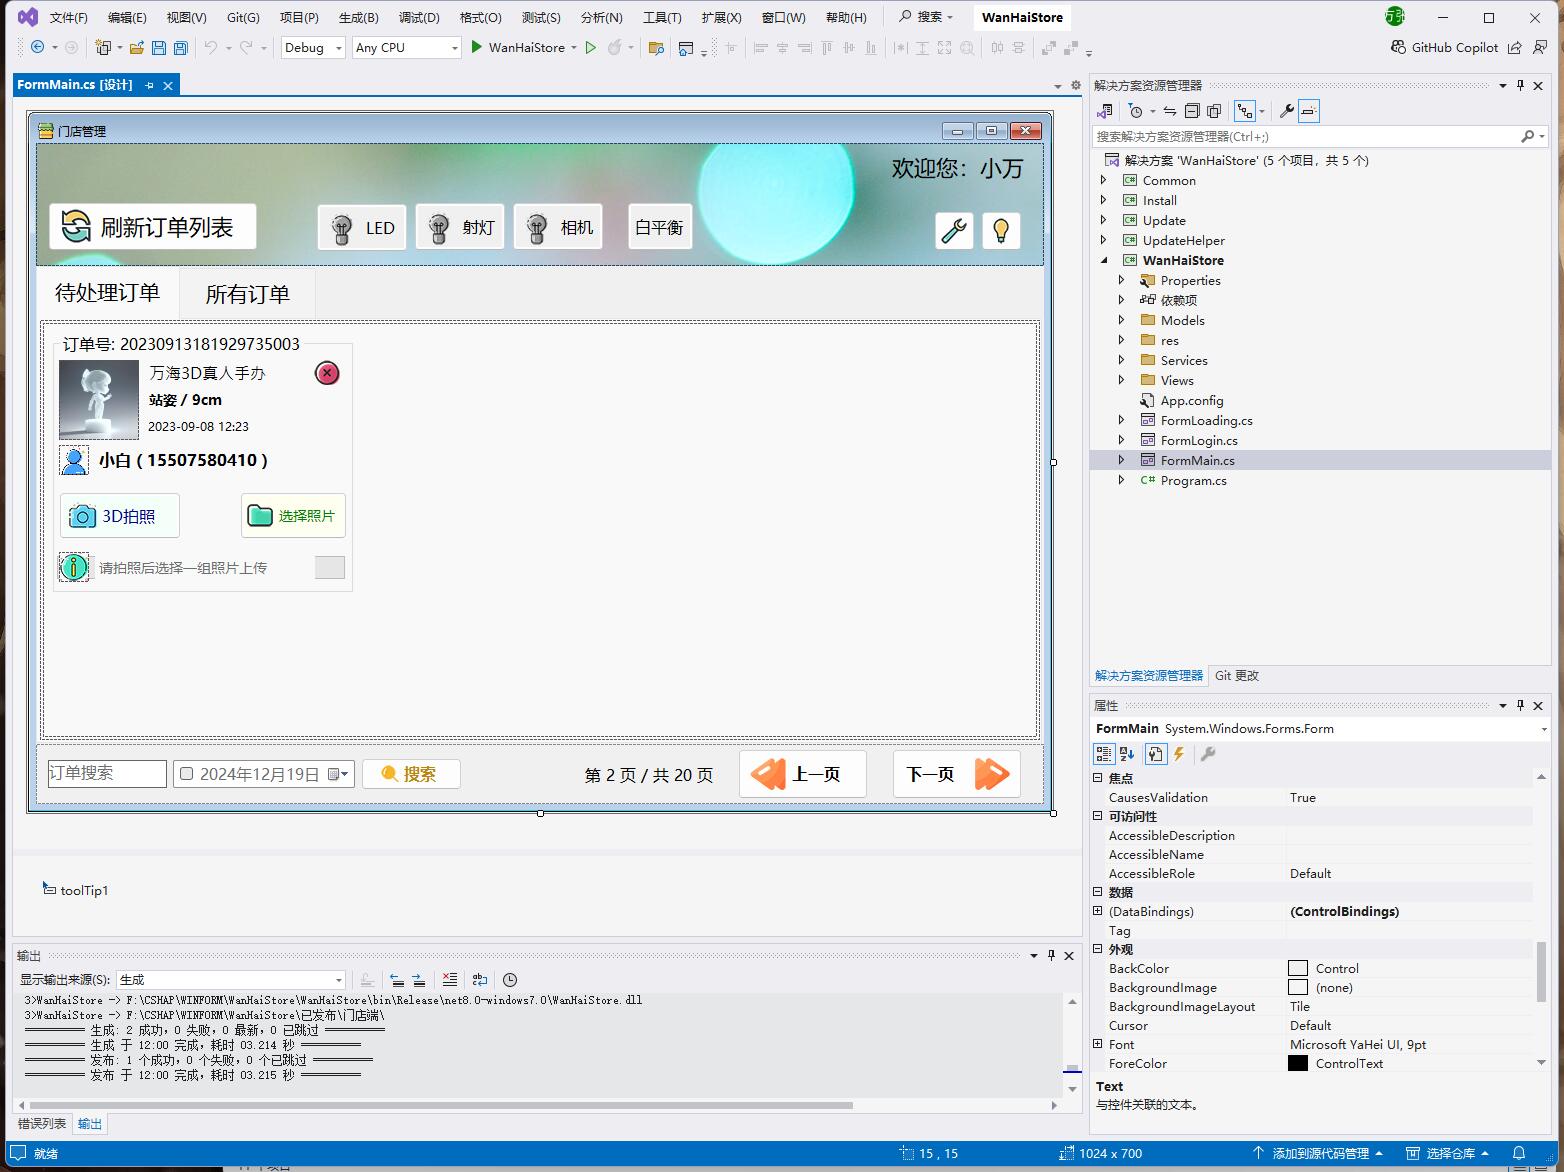1564x1172 pixels.
Task: Open the 调试(D) menu
Action: [x=419, y=17]
